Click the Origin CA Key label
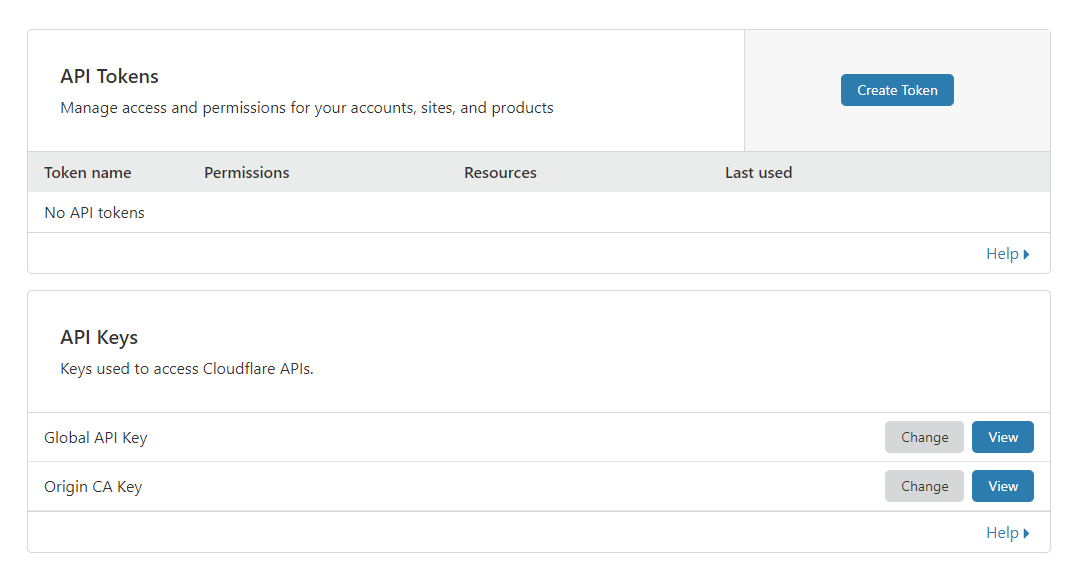This screenshot has height=580, width=1087. [93, 486]
